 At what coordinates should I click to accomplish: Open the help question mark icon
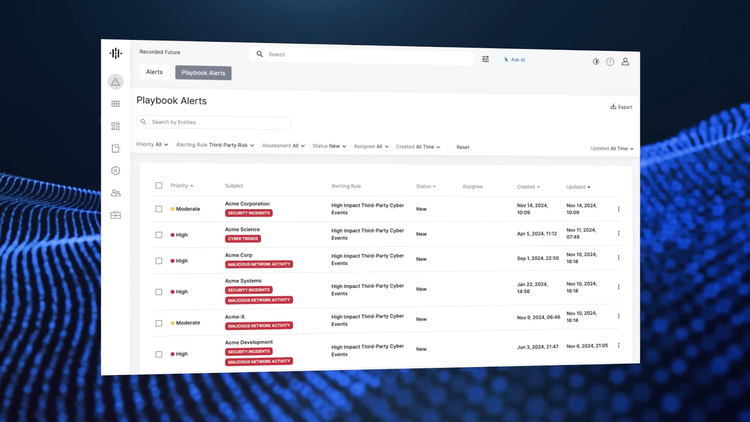pyautogui.click(x=610, y=61)
